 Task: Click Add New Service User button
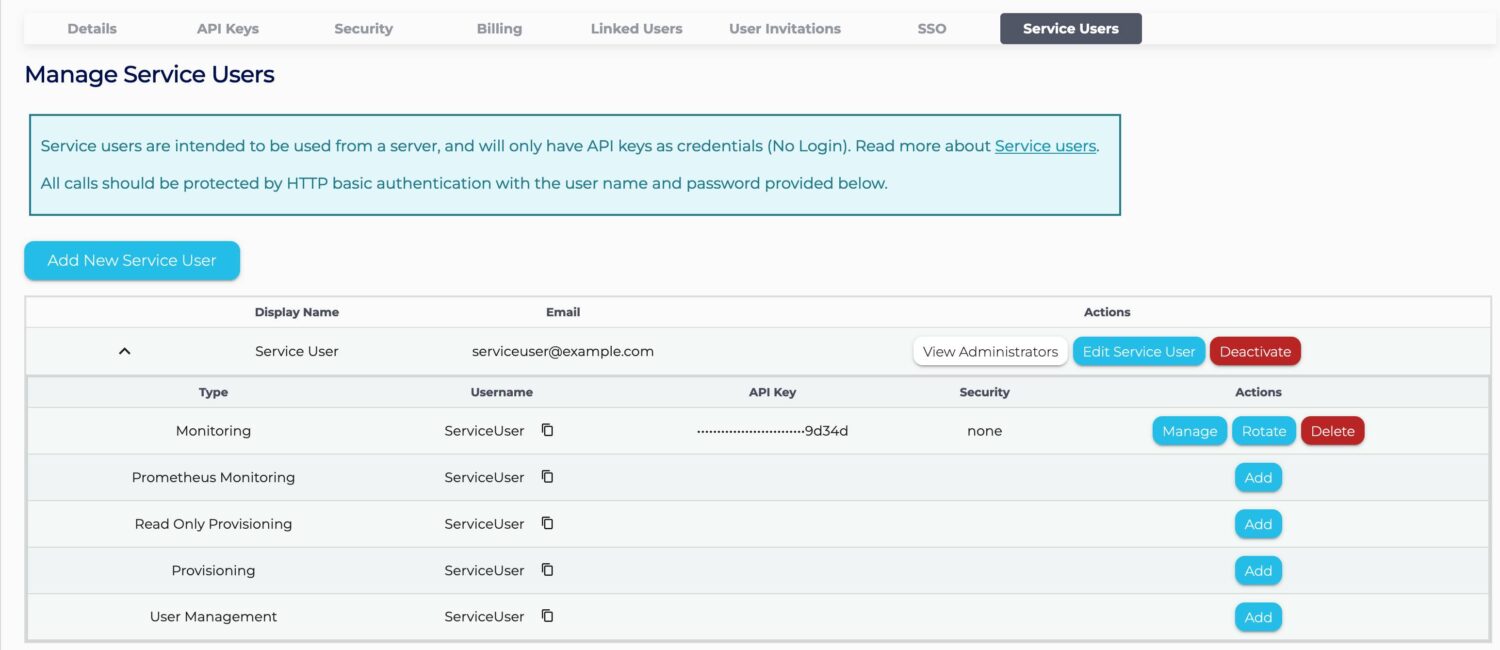click(132, 260)
